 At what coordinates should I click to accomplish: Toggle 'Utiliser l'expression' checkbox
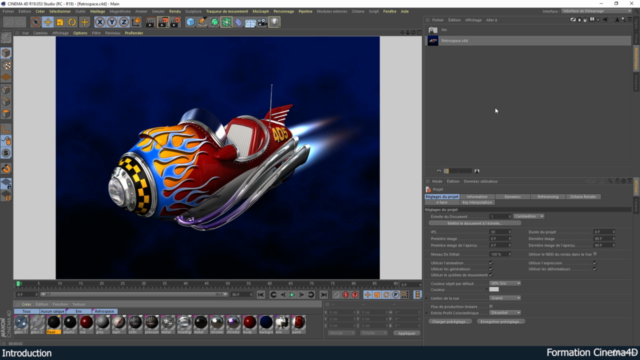[595, 263]
